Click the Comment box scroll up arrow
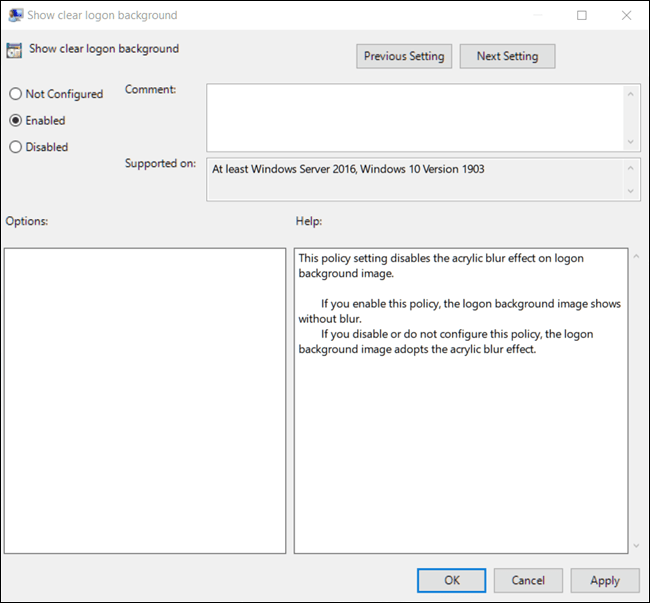 (x=632, y=94)
